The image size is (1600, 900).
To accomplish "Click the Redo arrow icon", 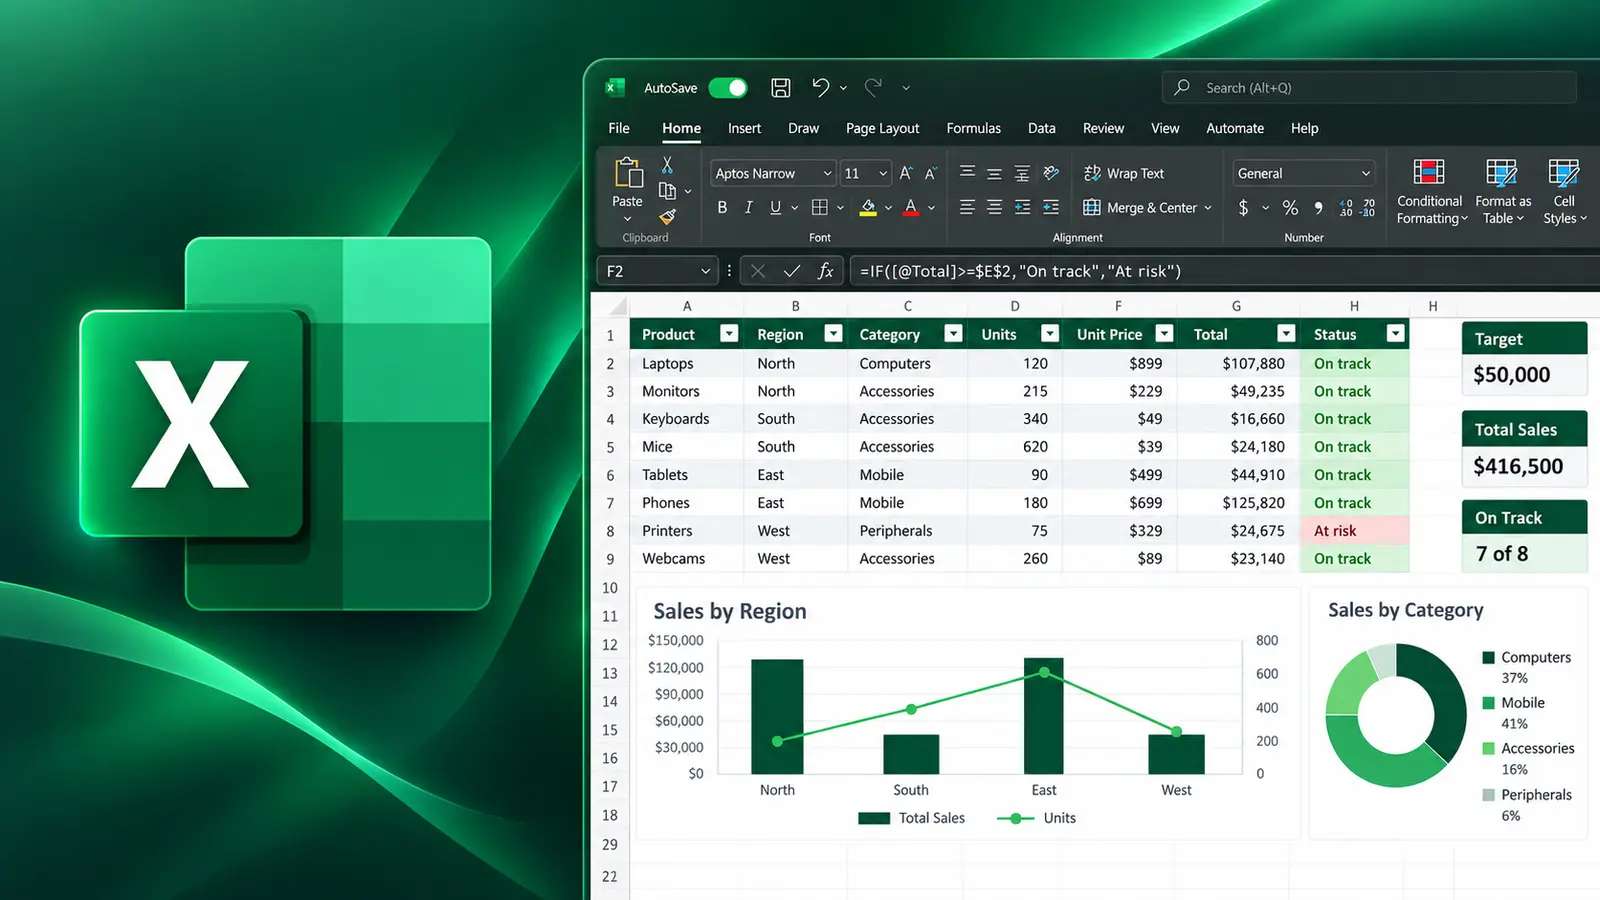I will (873, 87).
